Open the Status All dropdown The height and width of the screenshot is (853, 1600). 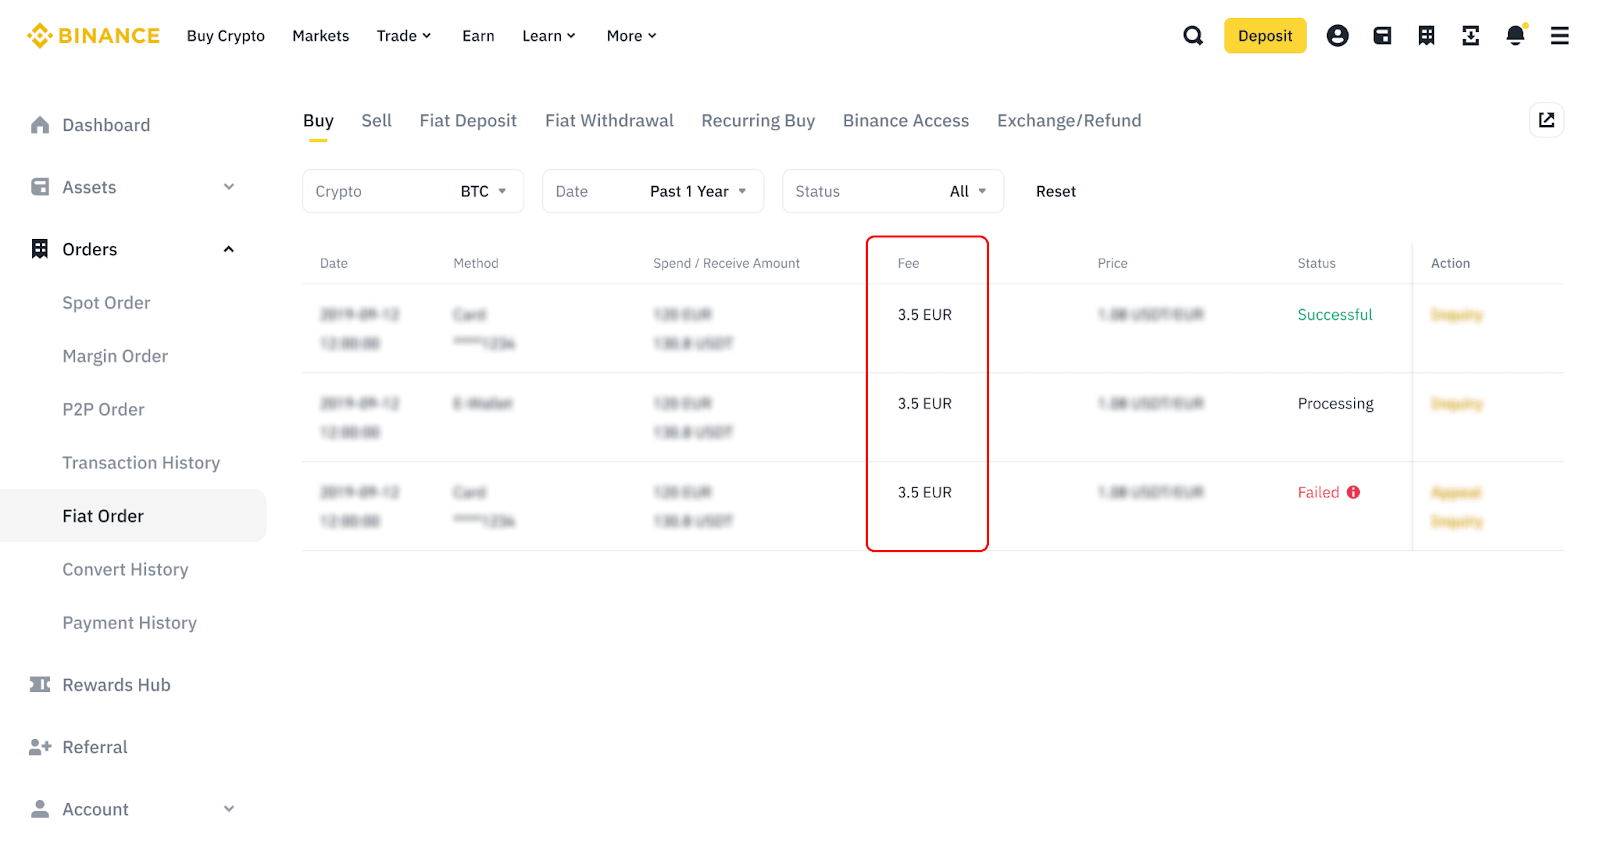(x=893, y=191)
